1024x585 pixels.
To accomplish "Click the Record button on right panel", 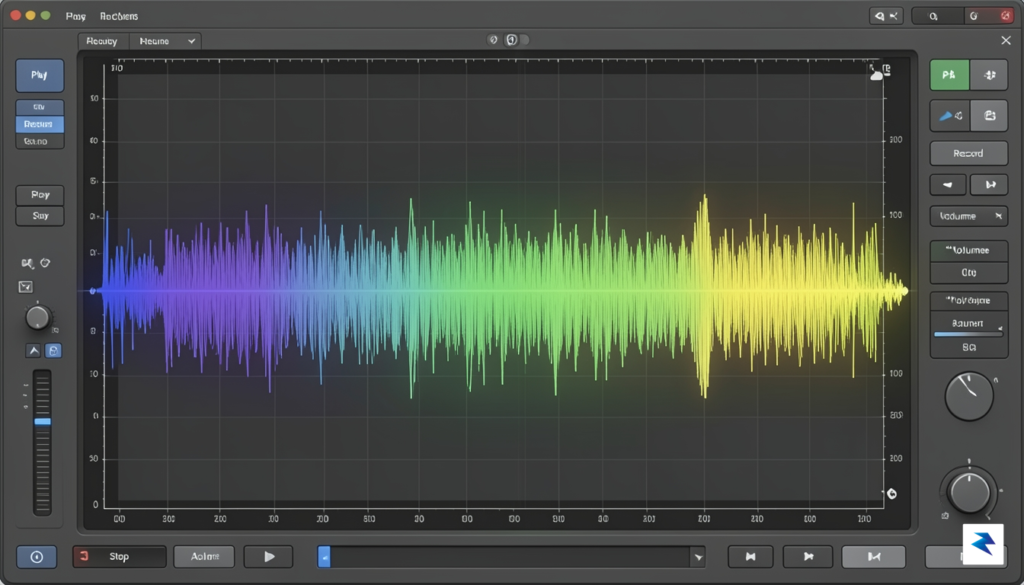I will [968, 153].
